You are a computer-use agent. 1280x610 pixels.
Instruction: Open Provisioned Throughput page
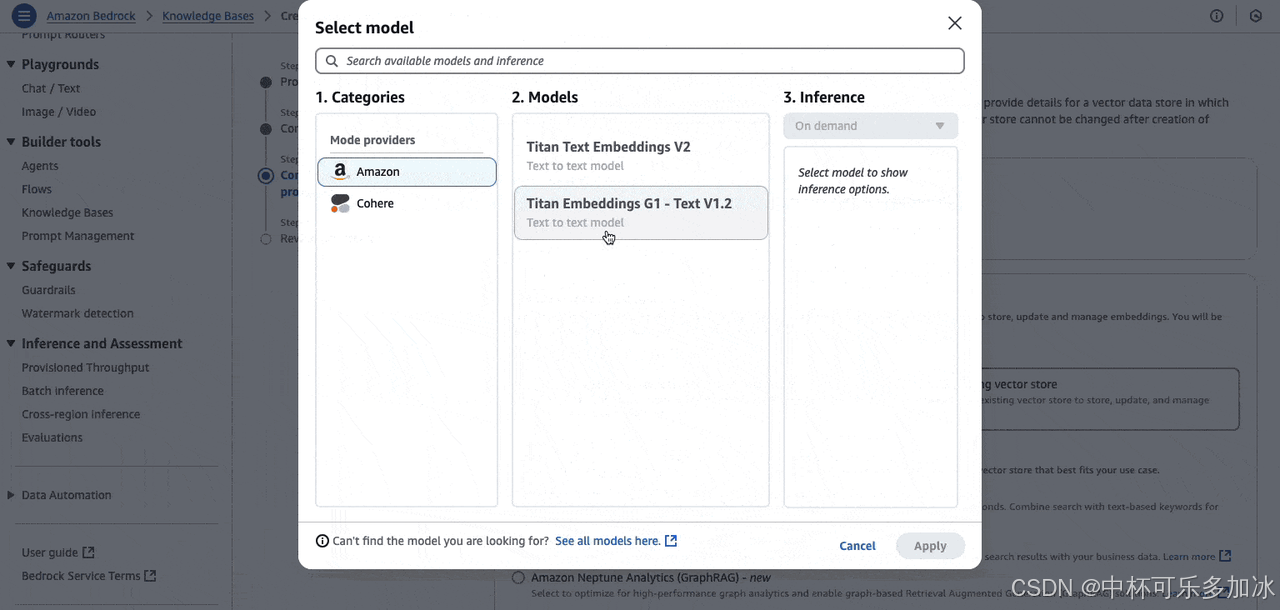[86, 367]
